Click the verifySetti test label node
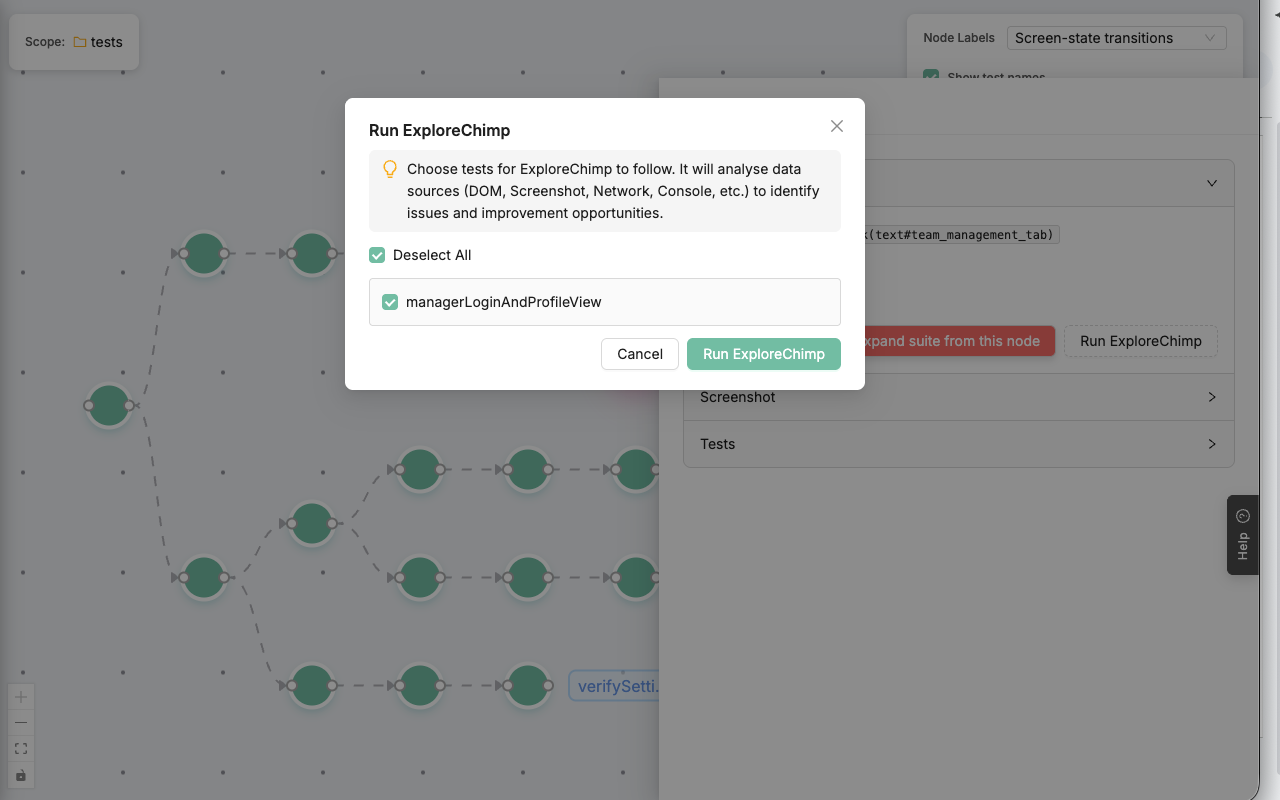Screen dimensions: 1280x800 point(614,686)
